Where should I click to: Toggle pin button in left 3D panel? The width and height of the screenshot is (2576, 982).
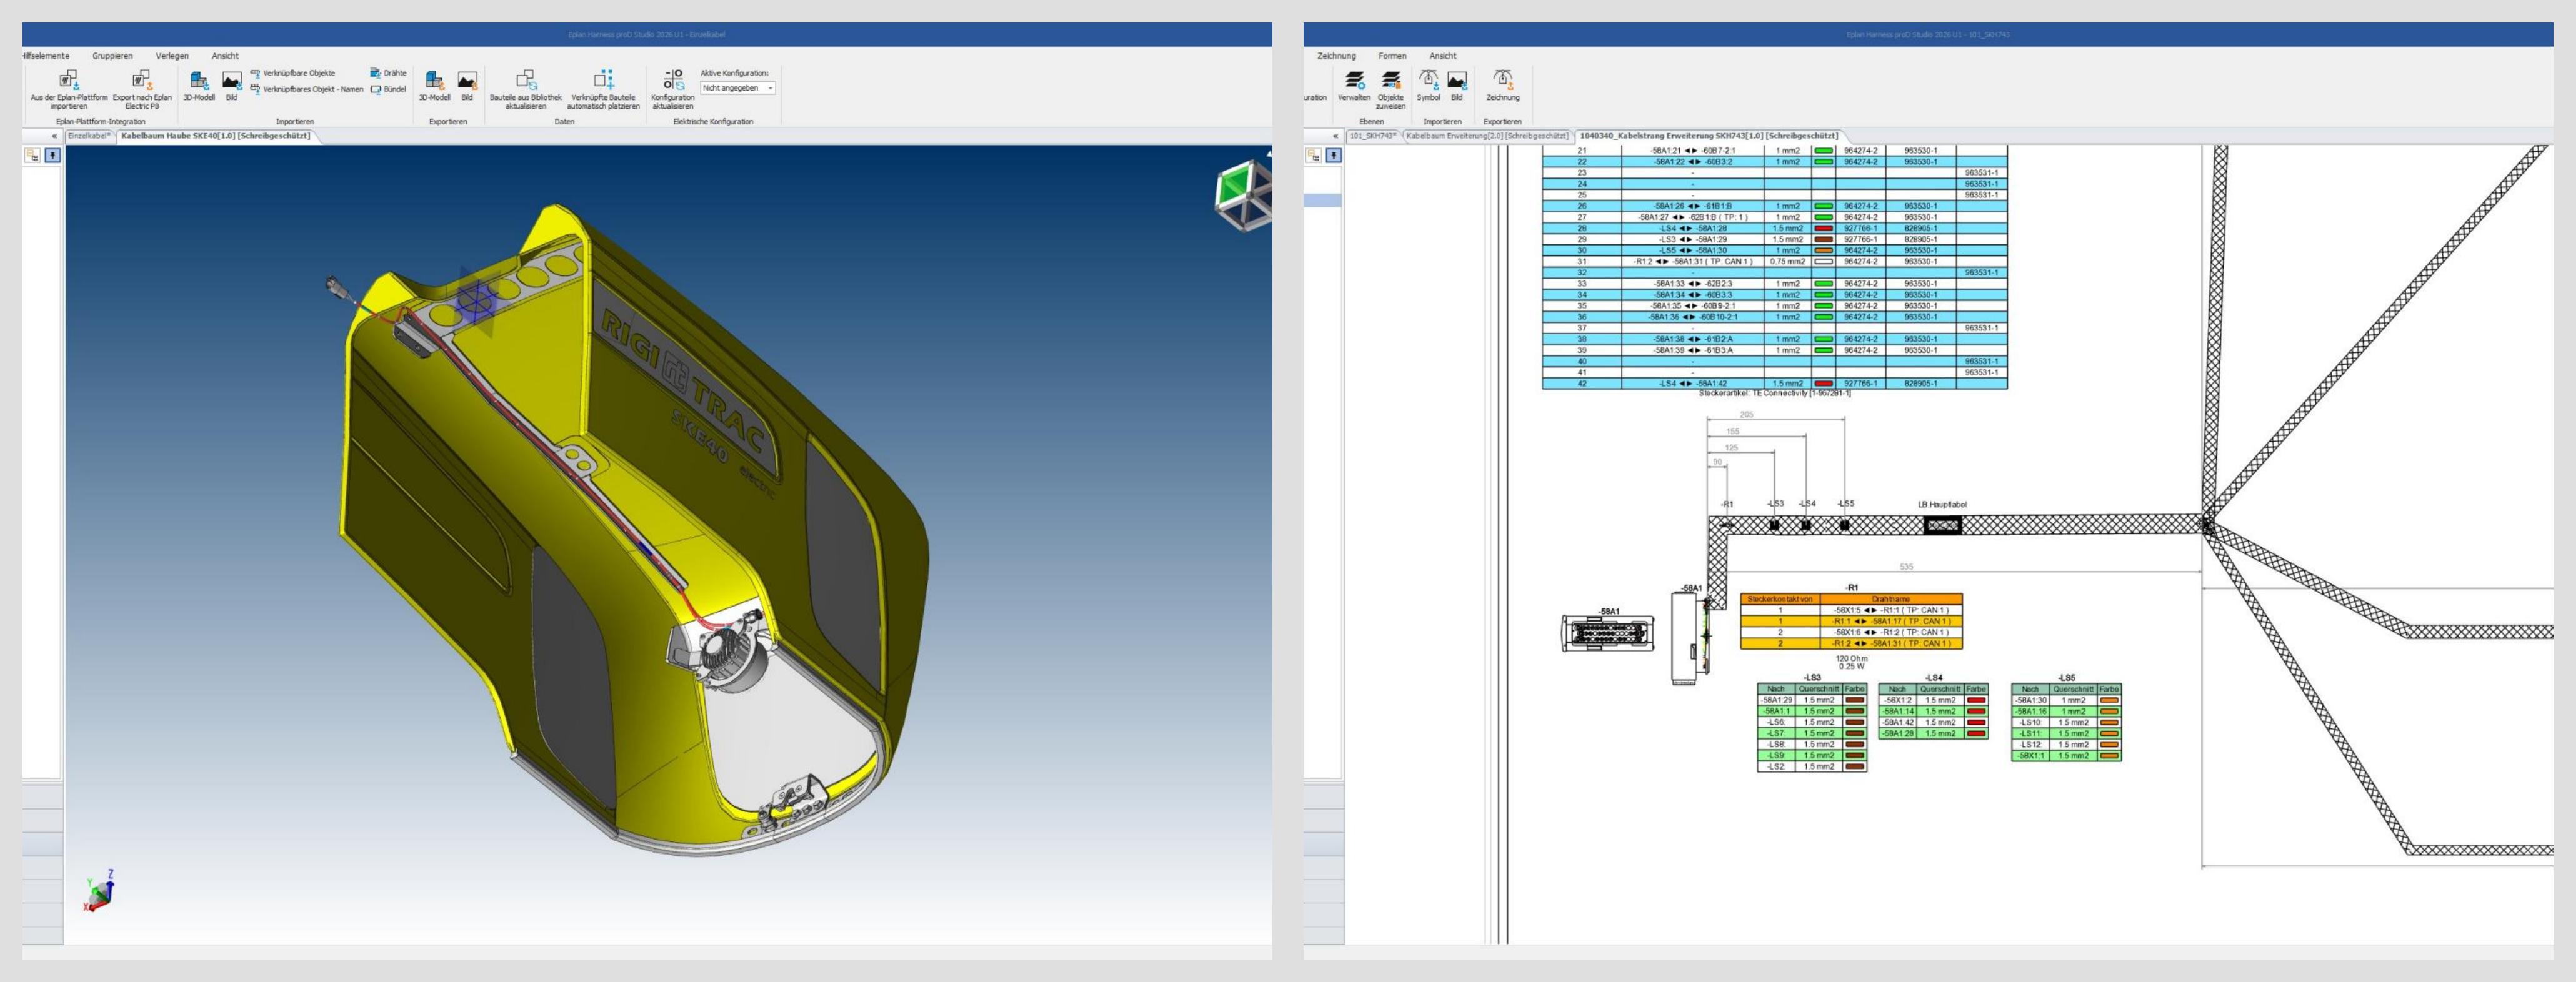[53, 156]
